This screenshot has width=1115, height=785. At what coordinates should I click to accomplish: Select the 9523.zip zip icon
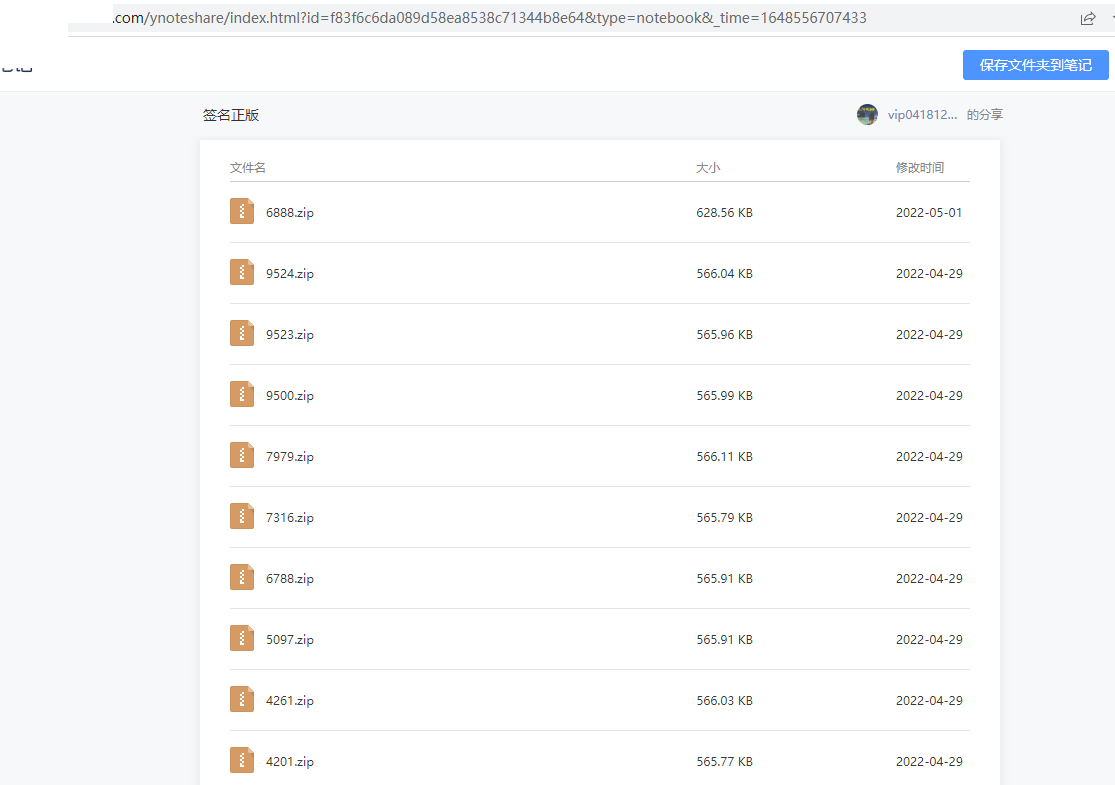pyautogui.click(x=242, y=333)
